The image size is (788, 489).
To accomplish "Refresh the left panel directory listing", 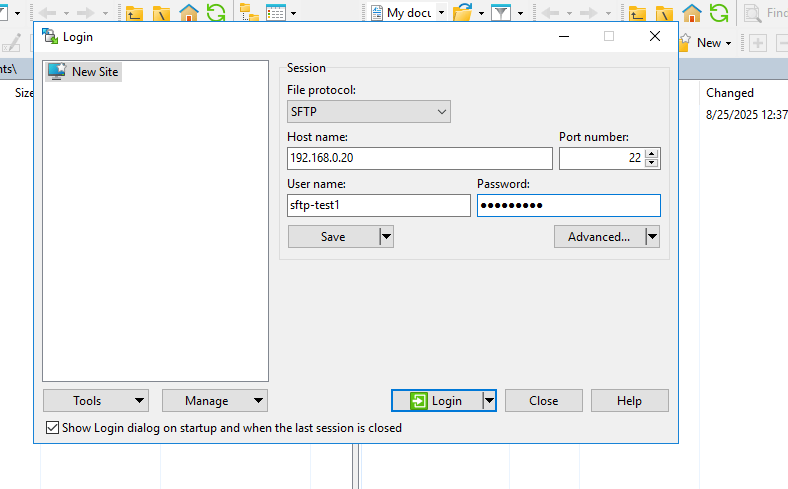I will pos(216,13).
